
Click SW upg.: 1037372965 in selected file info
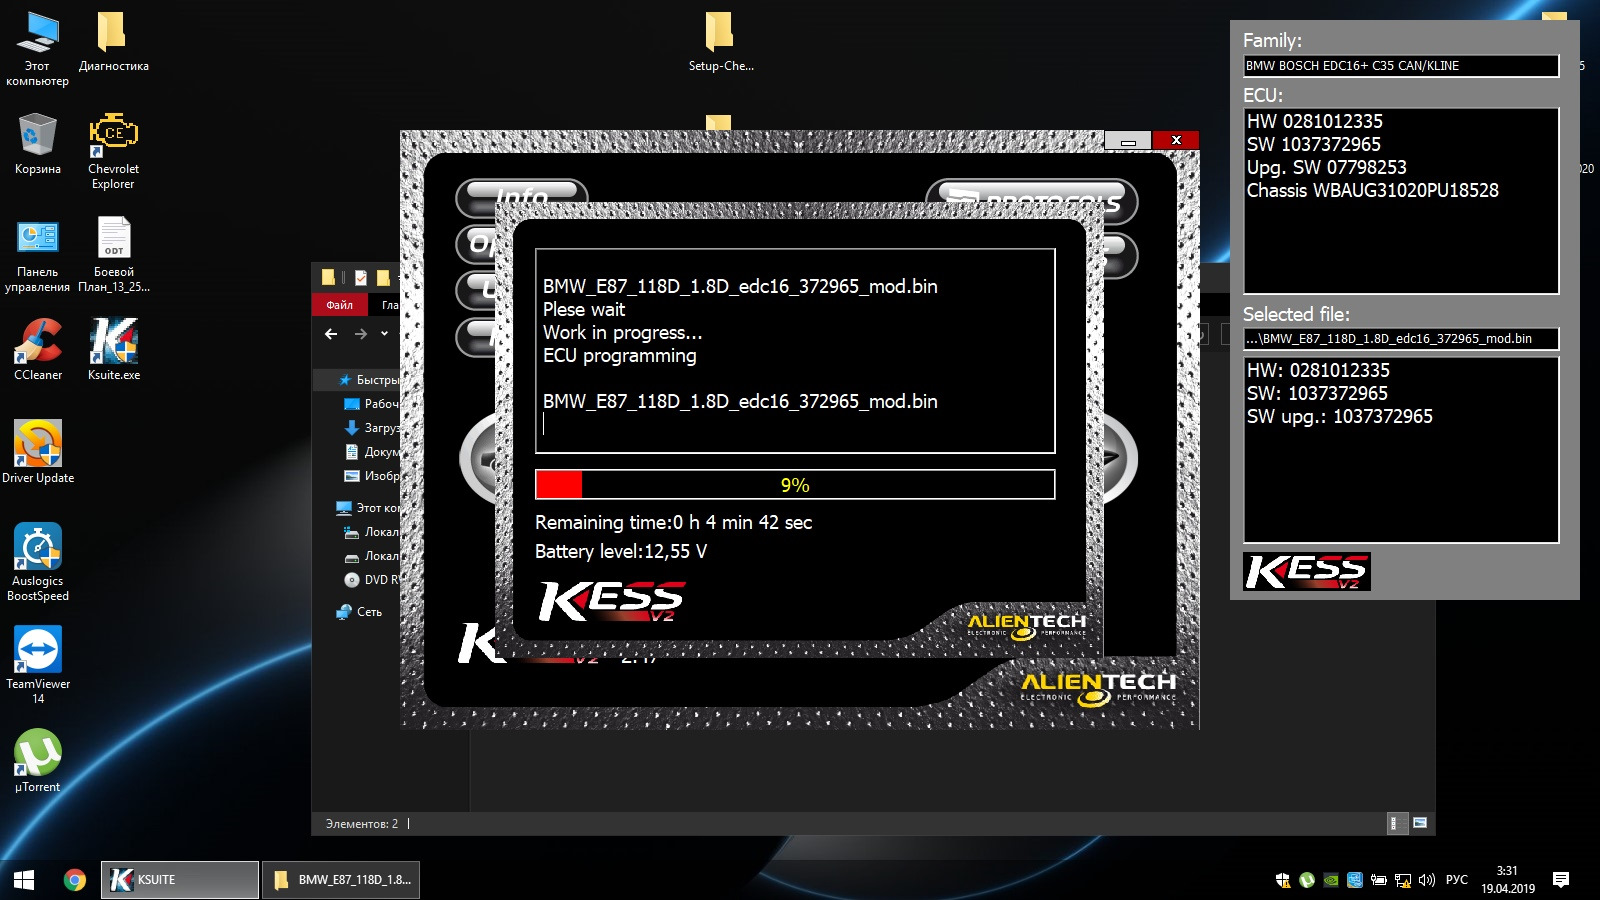(x=1340, y=416)
